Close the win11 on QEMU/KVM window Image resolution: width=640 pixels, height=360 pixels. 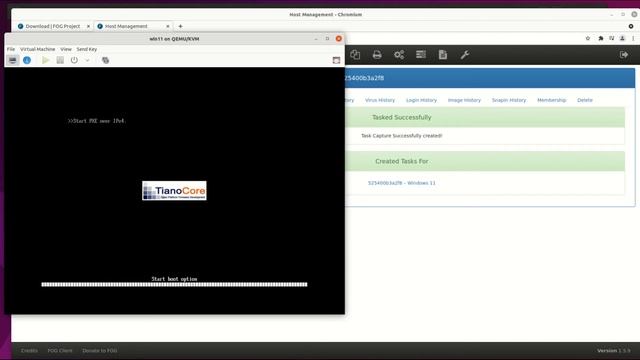pos(339,39)
